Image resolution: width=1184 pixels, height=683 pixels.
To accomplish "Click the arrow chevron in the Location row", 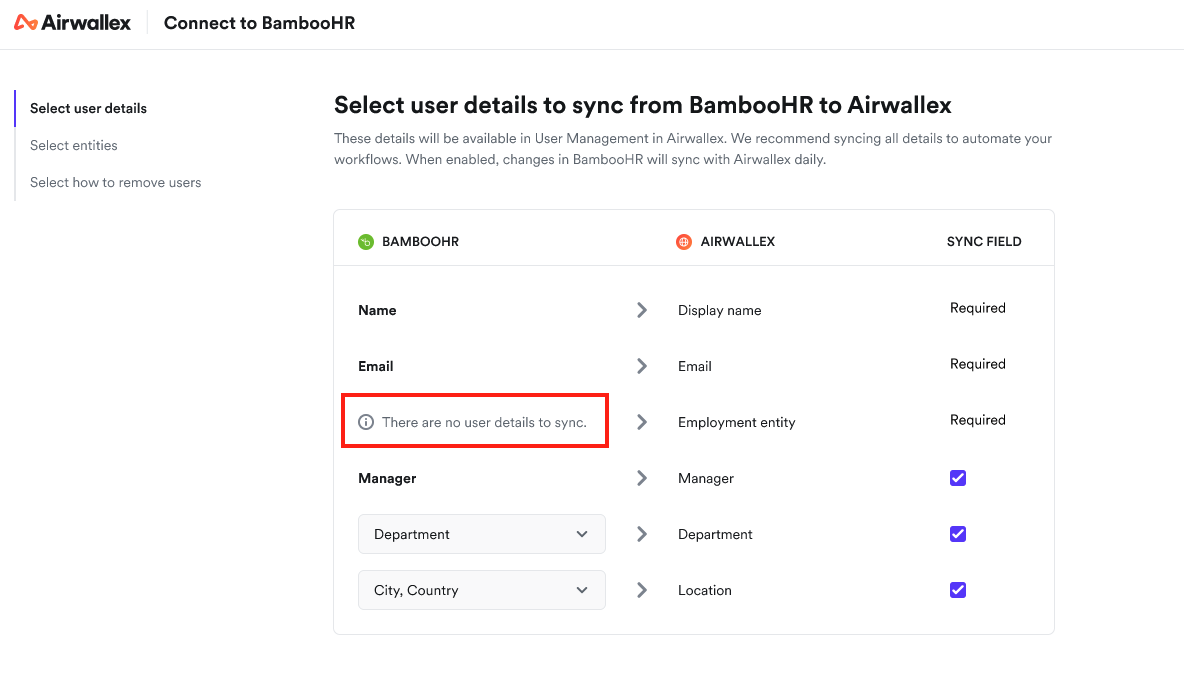I will tap(641, 590).
